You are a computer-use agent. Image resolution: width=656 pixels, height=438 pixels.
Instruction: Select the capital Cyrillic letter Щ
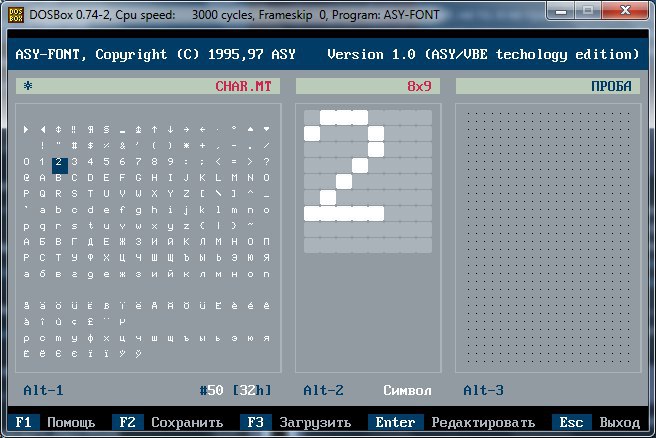tap(170, 258)
